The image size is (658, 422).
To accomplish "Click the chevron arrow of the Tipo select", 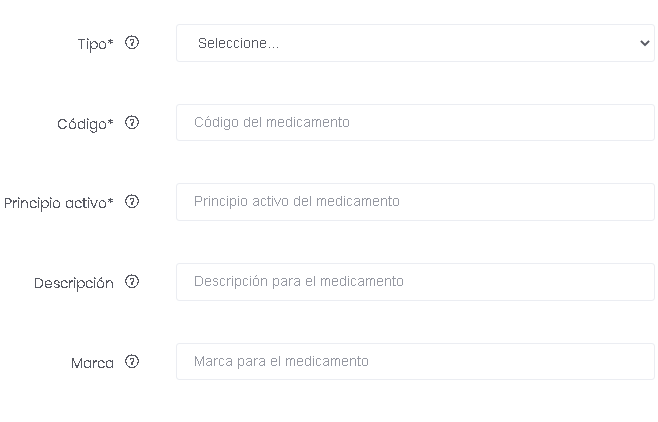I will 645,43.
